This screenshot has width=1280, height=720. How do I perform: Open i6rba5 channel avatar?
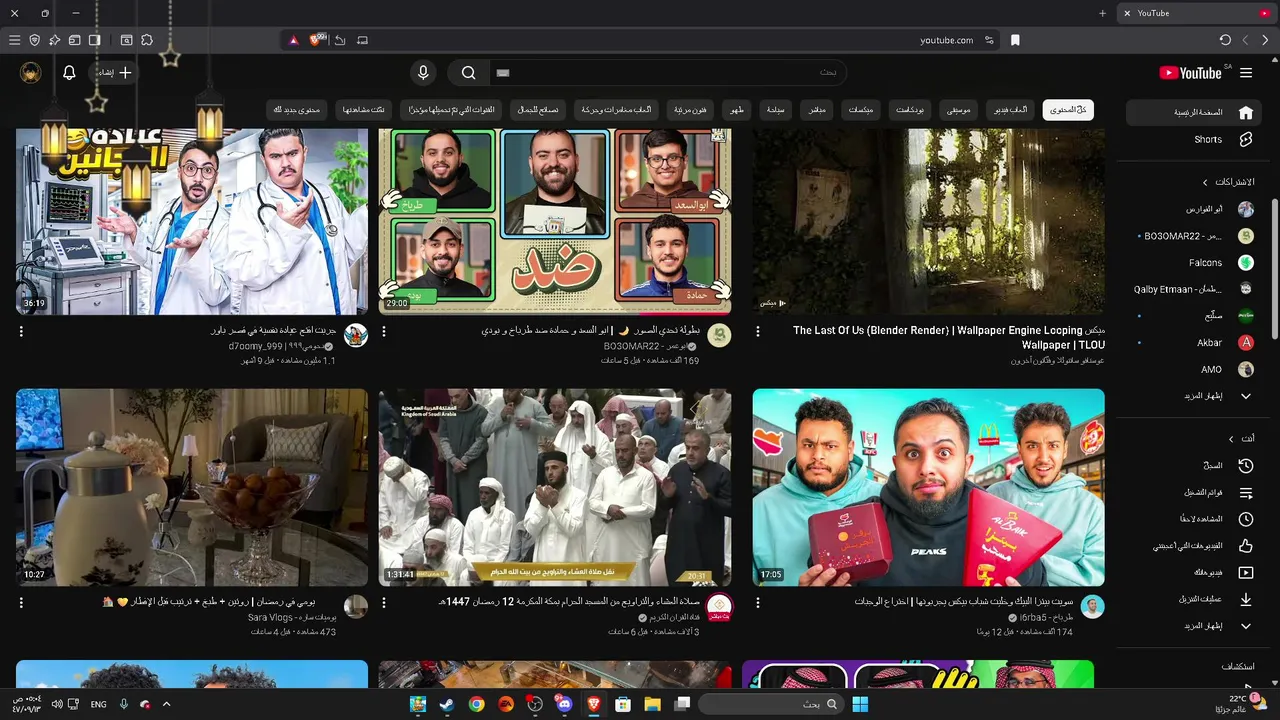pos(1093,606)
